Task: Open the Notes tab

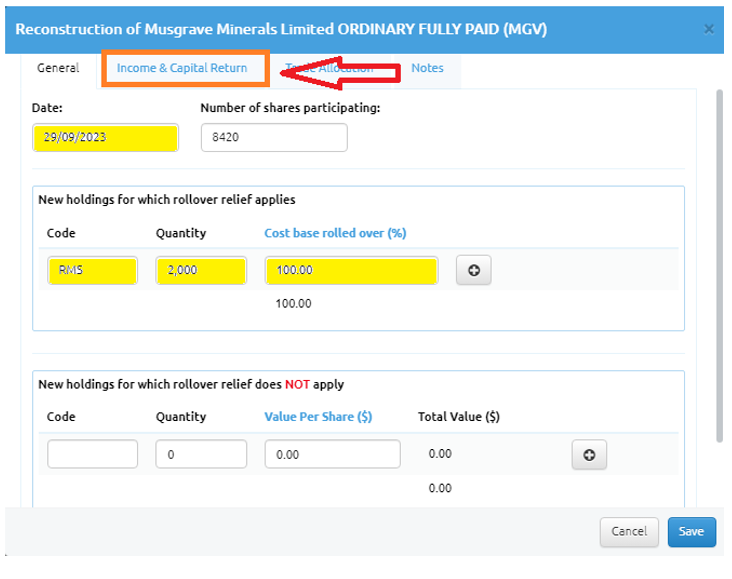Action: tap(427, 68)
